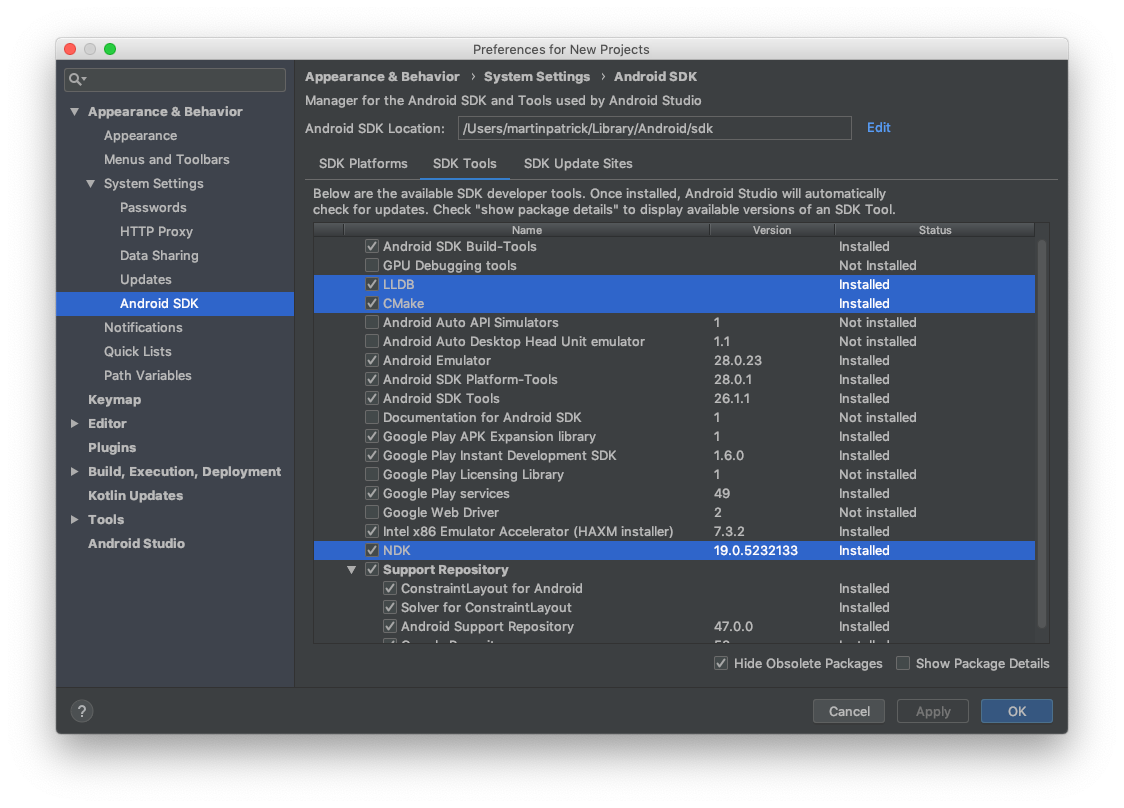Collapse Appearance & Behavior tree arrow

75,111
